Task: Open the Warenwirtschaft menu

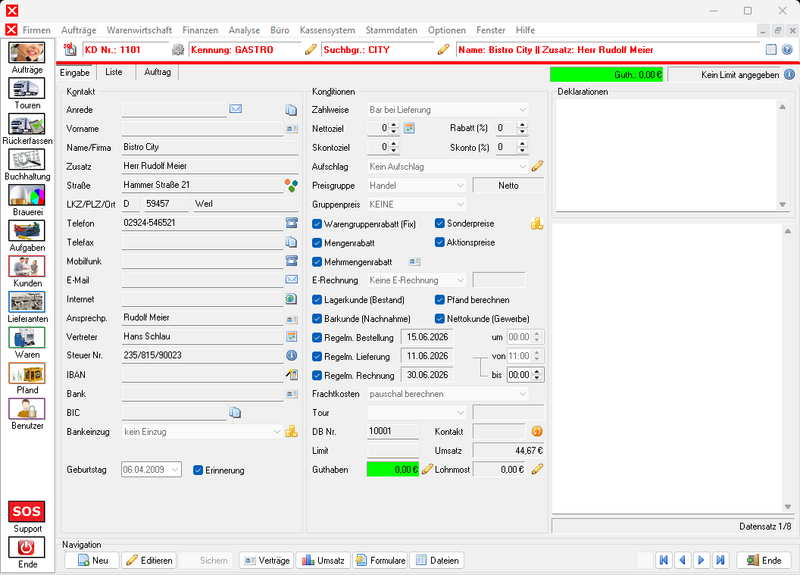Action: [x=139, y=30]
